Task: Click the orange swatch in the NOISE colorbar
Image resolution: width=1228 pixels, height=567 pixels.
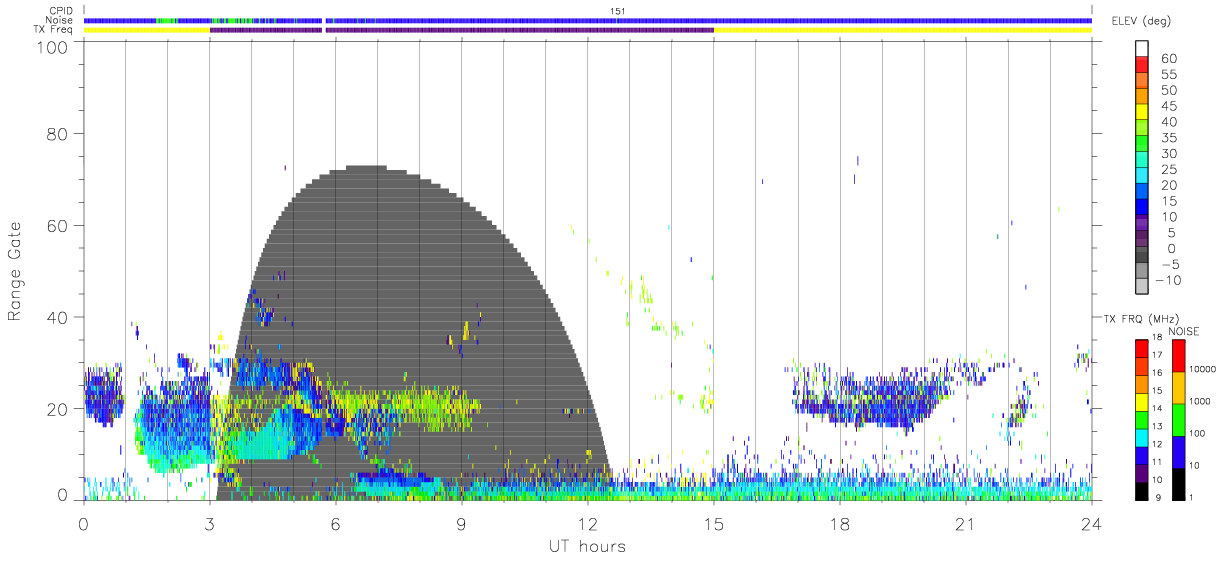Action: click(1179, 387)
